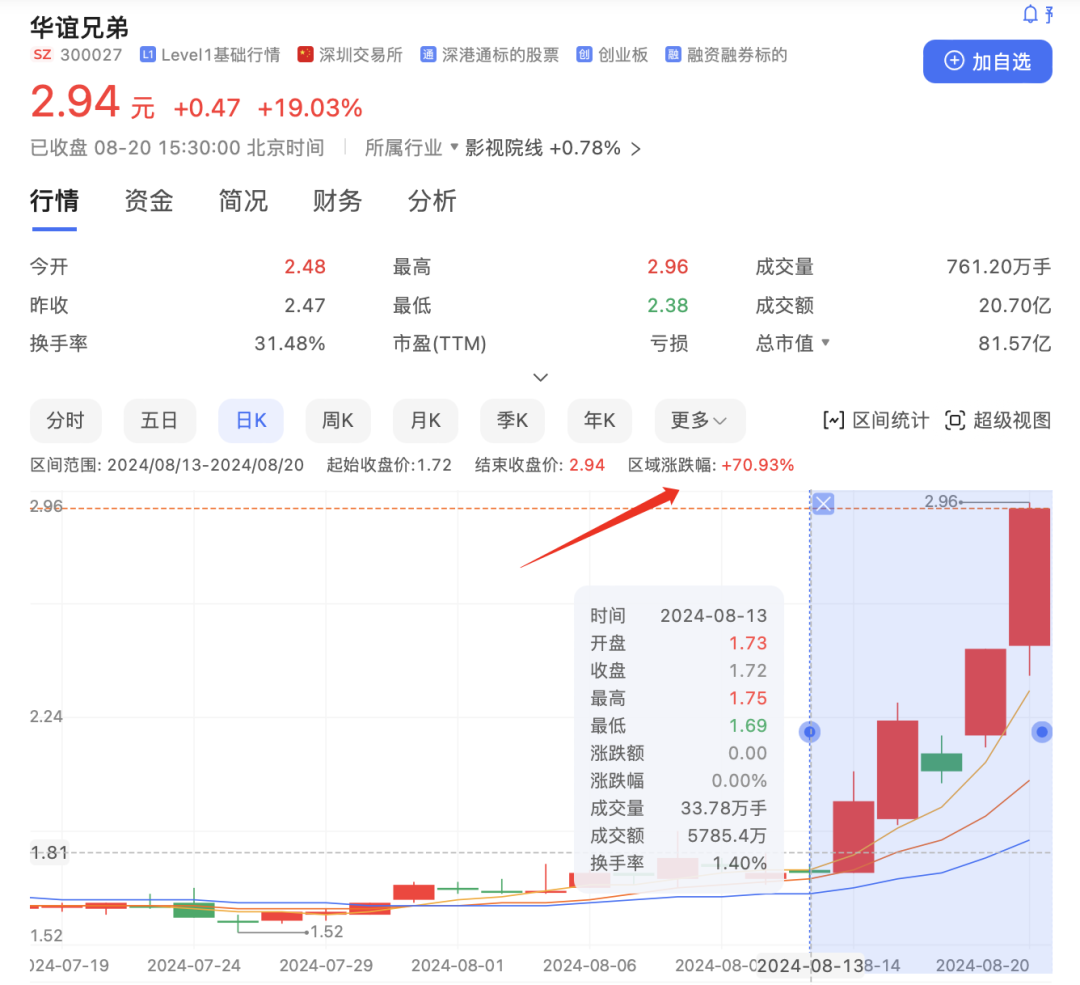Screen dimensions: 1080x985
Task: Click the tooltip 成交量 value 33.78万手
Action: (723, 808)
